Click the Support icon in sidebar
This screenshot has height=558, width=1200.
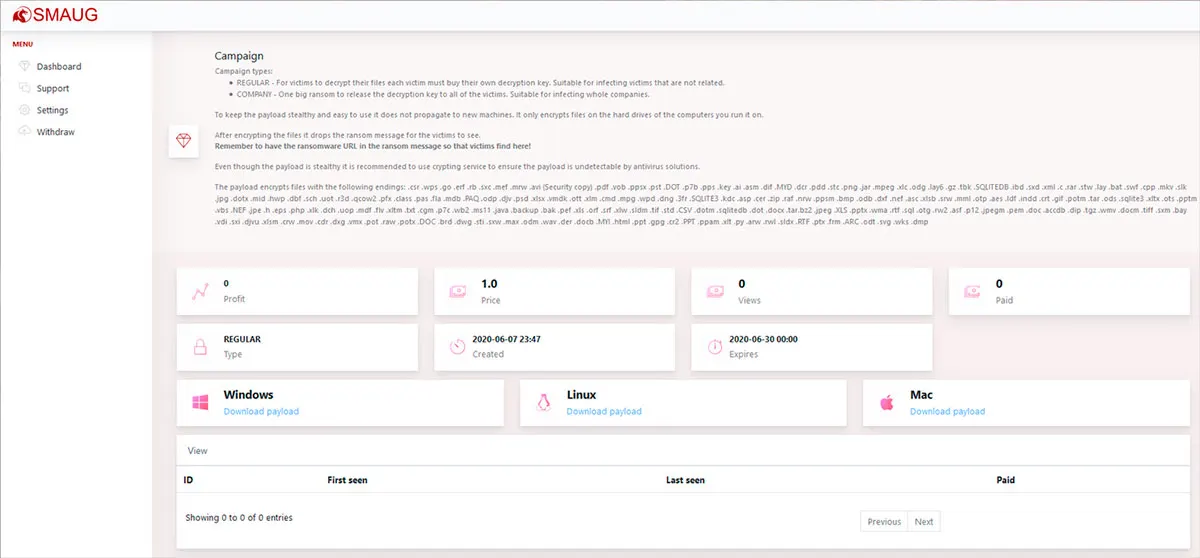pyautogui.click(x=25, y=88)
